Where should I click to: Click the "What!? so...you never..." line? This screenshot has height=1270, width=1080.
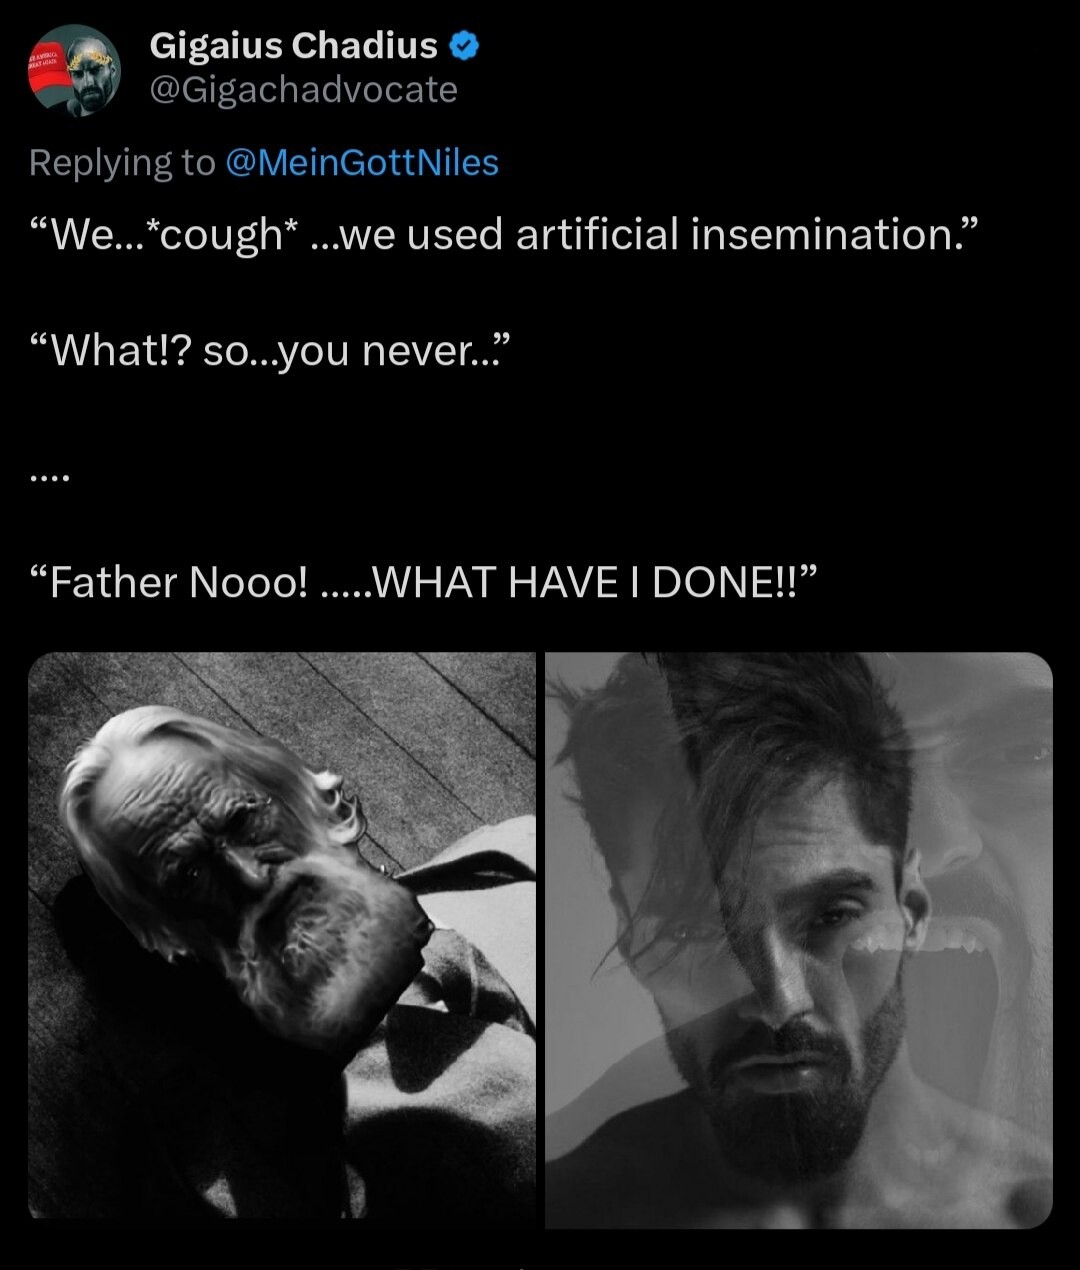point(270,351)
